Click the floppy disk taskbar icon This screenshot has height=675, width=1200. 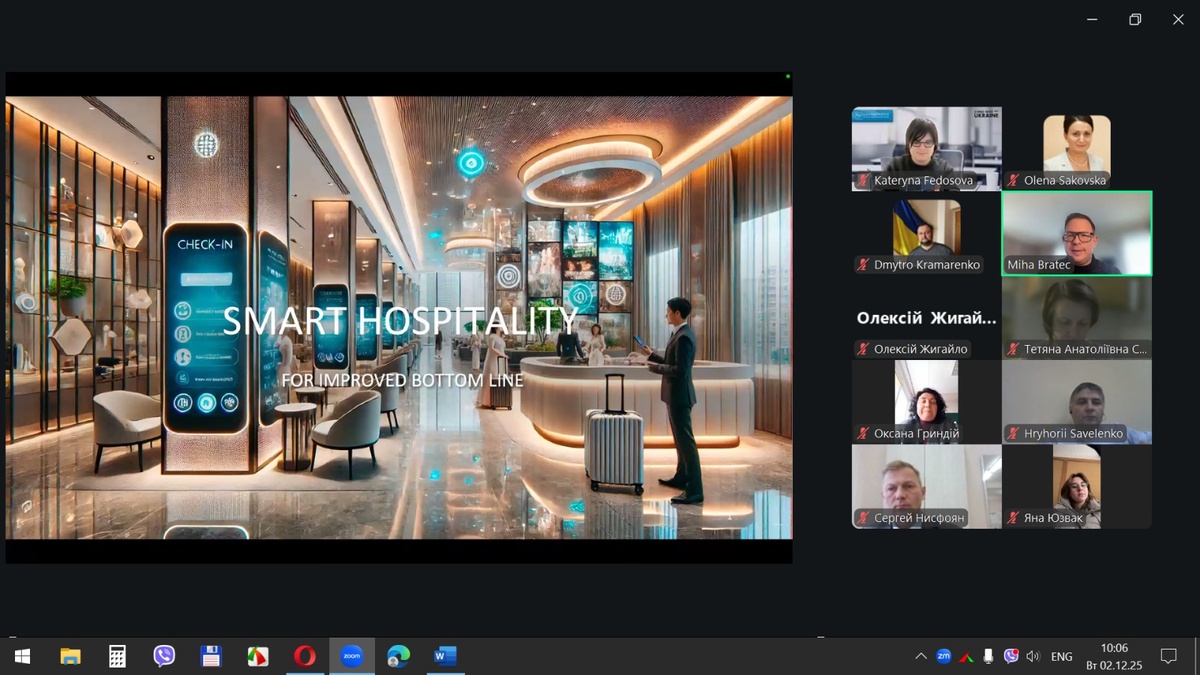pos(211,656)
